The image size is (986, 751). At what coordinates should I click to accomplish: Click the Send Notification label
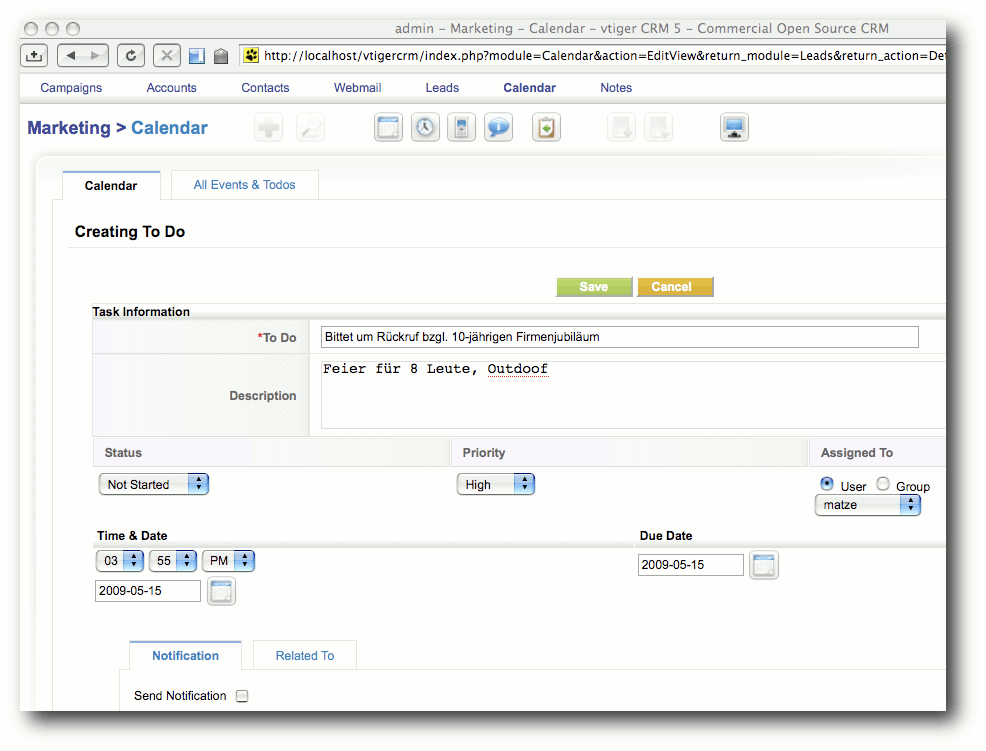point(180,696)
